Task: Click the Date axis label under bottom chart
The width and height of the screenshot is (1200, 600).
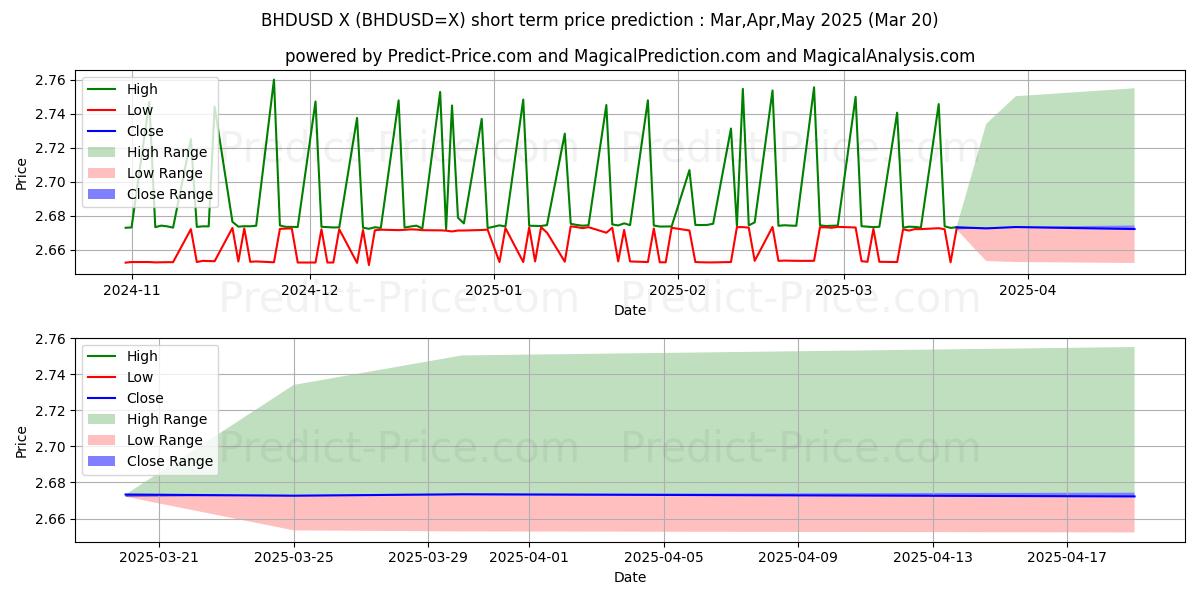Action: pyautogui.click(x=630, y=577)
